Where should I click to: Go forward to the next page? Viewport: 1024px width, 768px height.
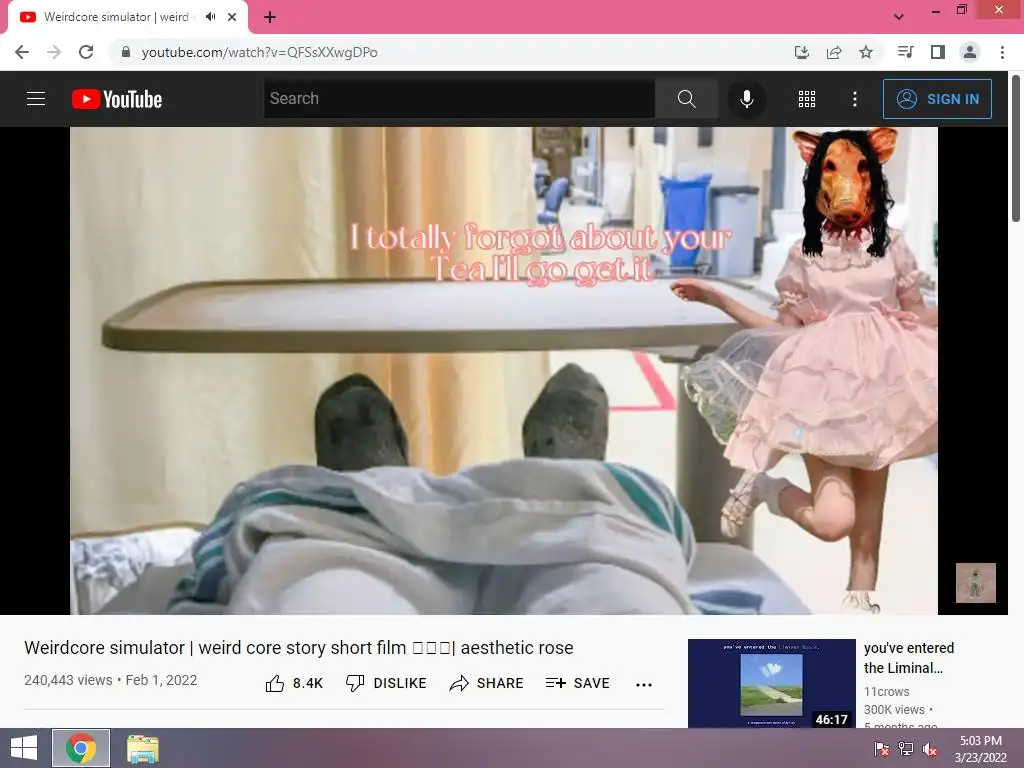(x=54, y=52)
